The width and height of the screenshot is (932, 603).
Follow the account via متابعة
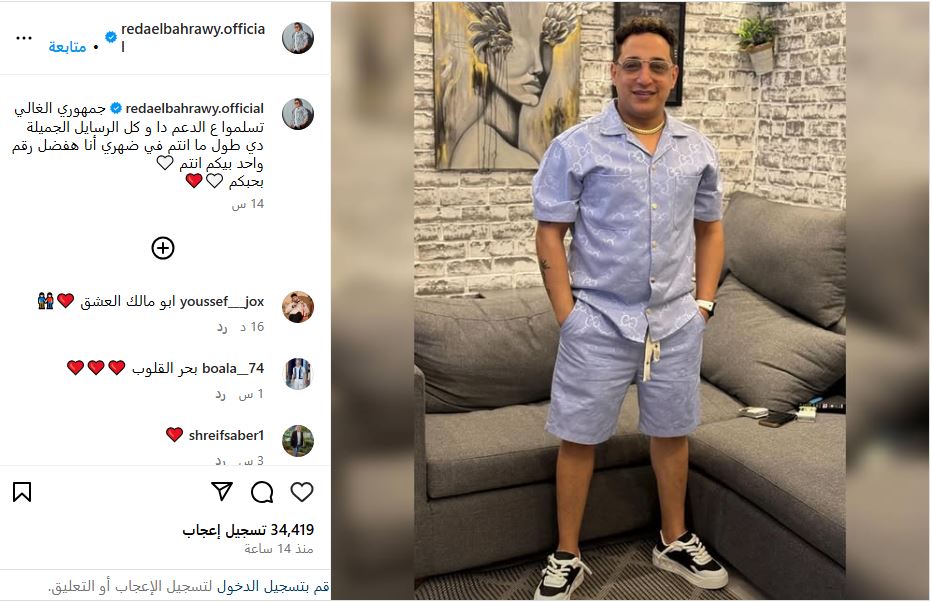[67, 46]
